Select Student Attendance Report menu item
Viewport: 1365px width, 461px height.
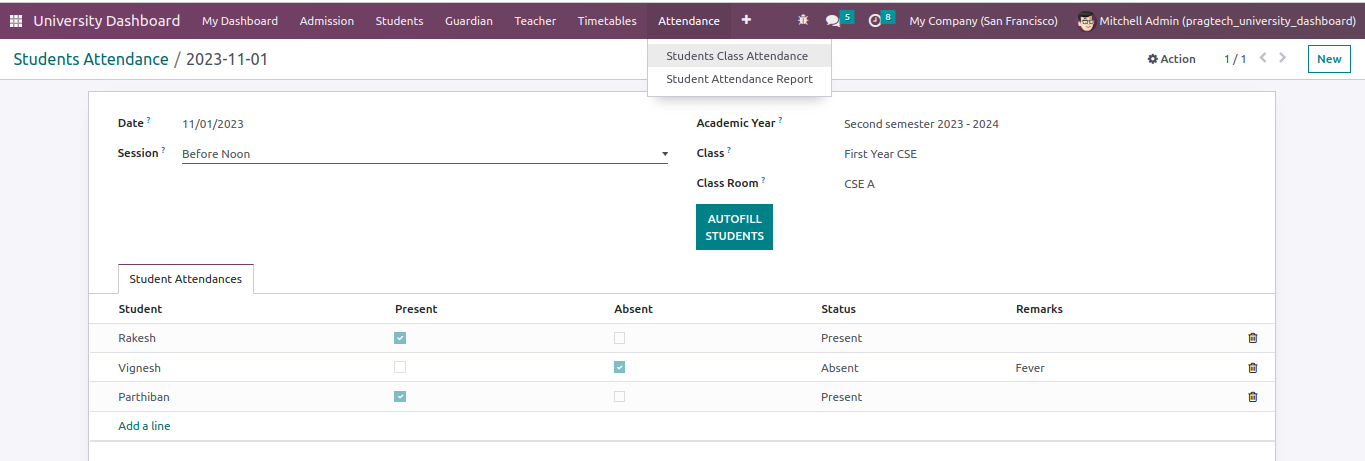pos(739,79)
